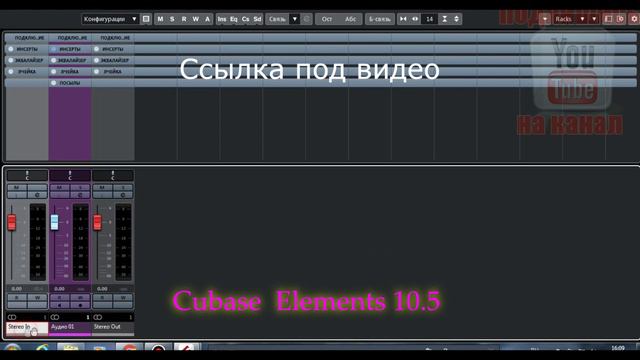Solo the Аудио 01 channel
640x360 pixels.
click(80, 187)
